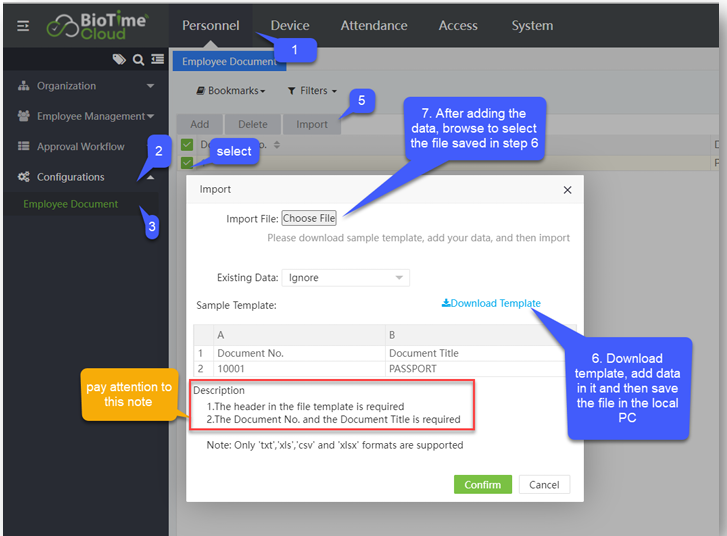Image resolution: width=727 pixels, height=536 pixels.
Task: Switch to the Device tab
Action: point(290,25)
